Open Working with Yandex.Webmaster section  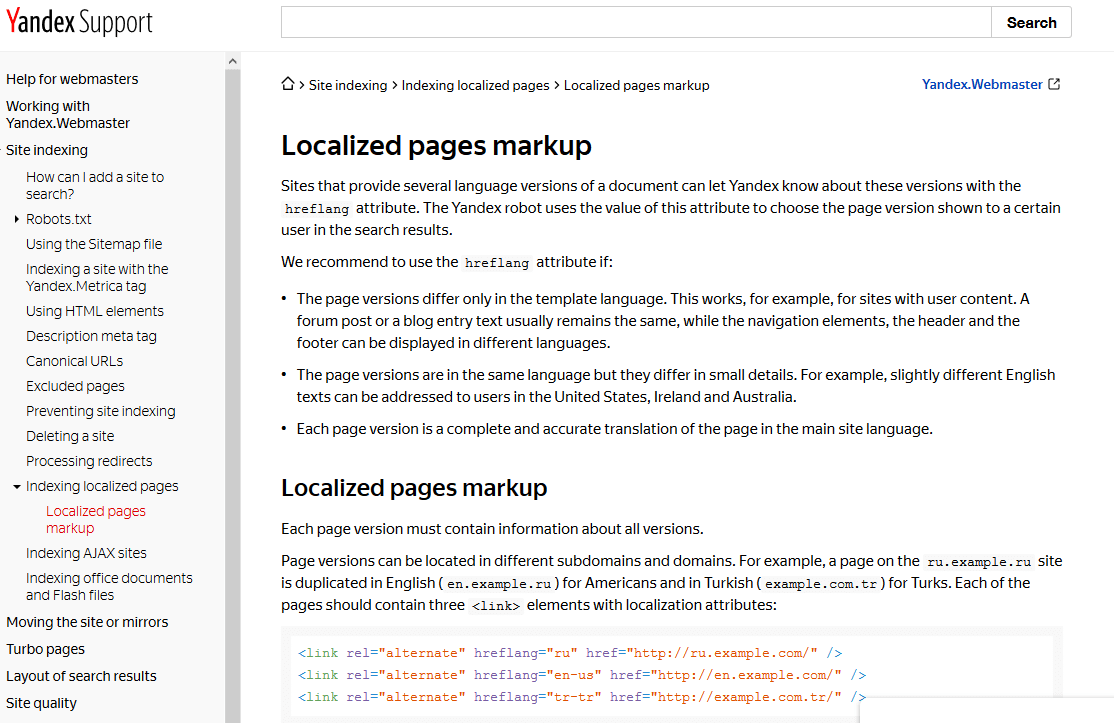67,114
